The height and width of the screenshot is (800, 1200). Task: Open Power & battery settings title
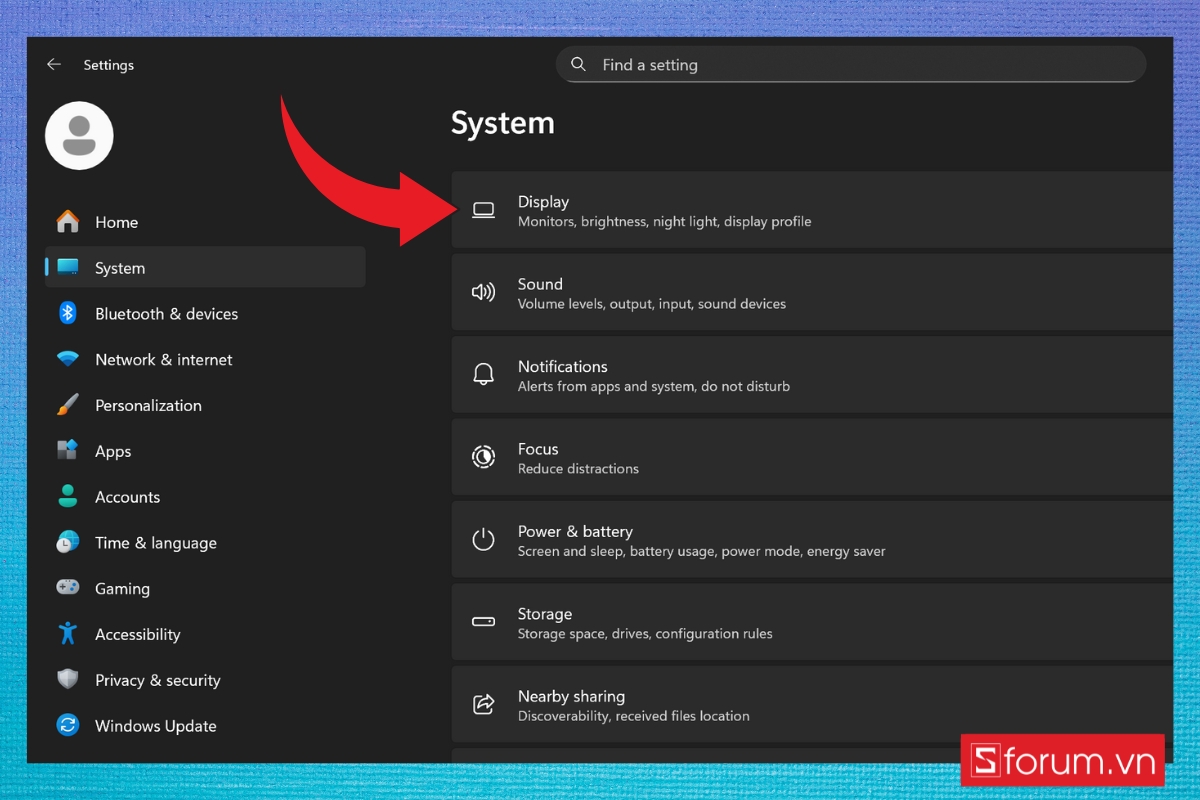coord(575,531)
